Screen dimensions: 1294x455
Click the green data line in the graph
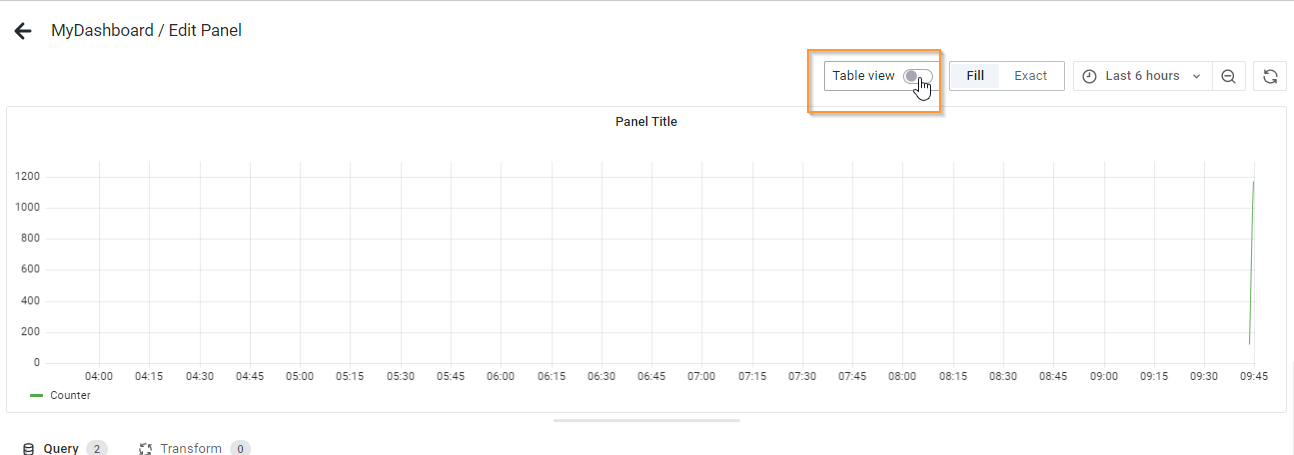point(1251,262)
